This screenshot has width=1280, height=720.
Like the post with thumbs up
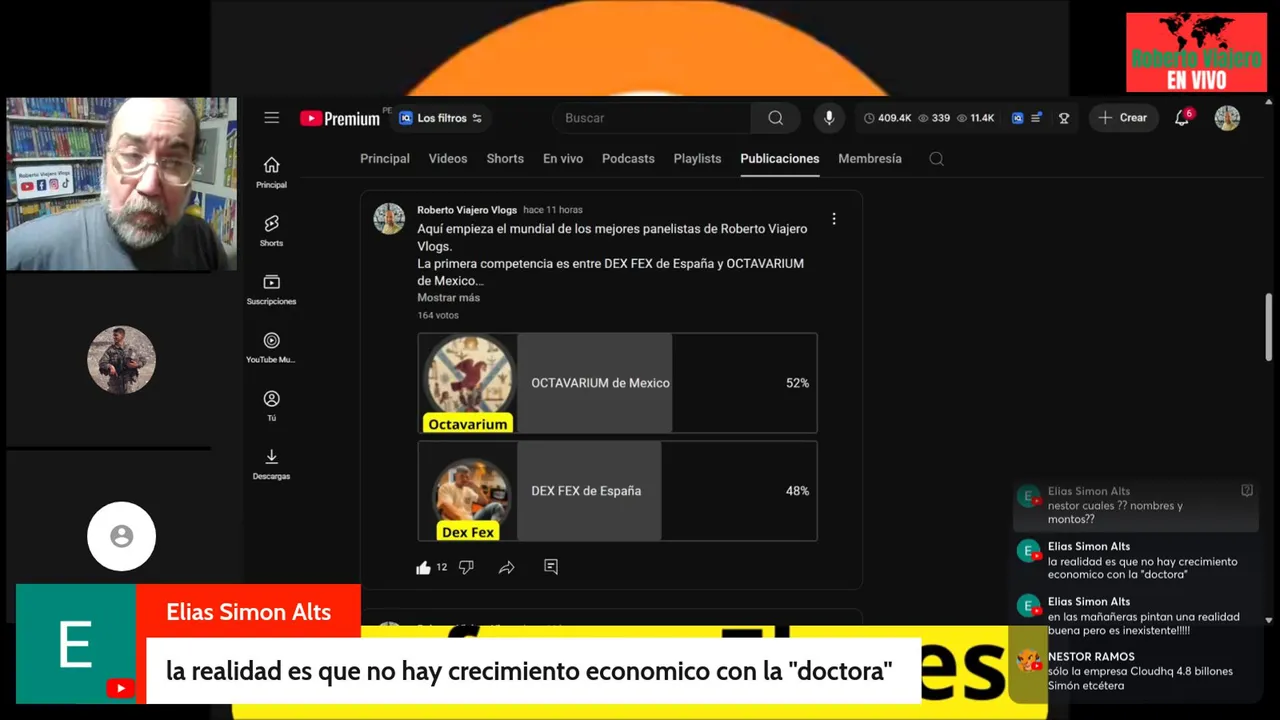[x=423, y=567]
